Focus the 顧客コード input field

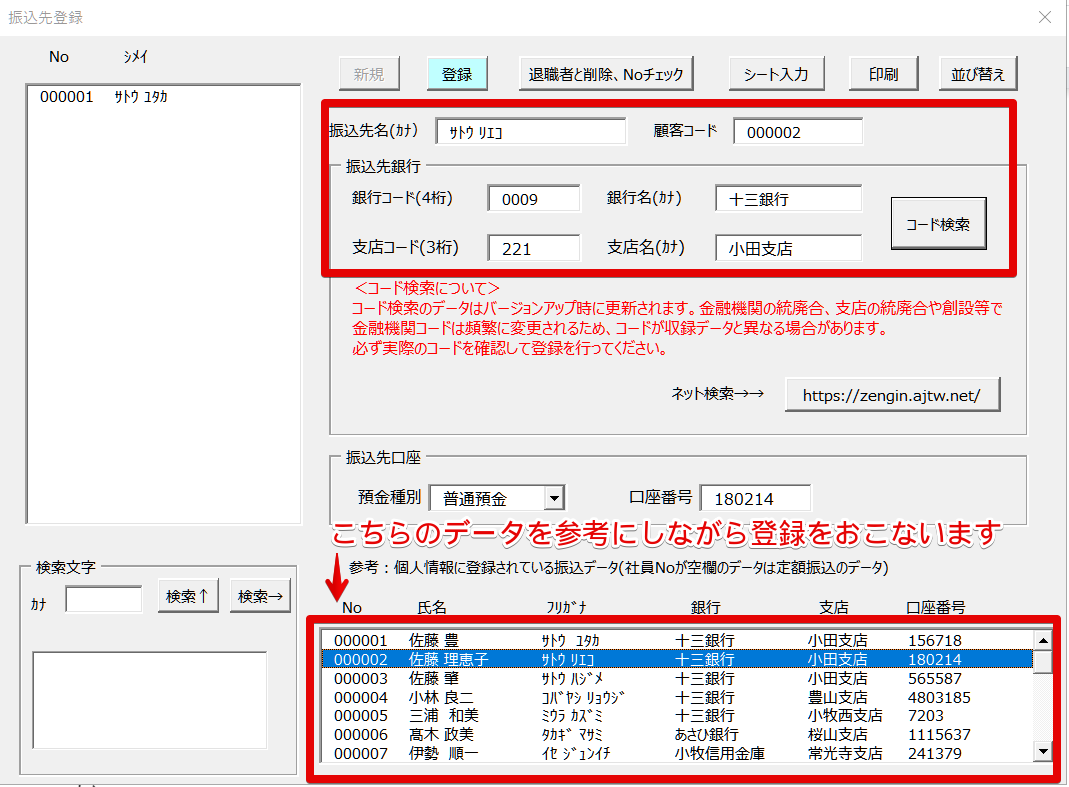[x=797, y=131]
